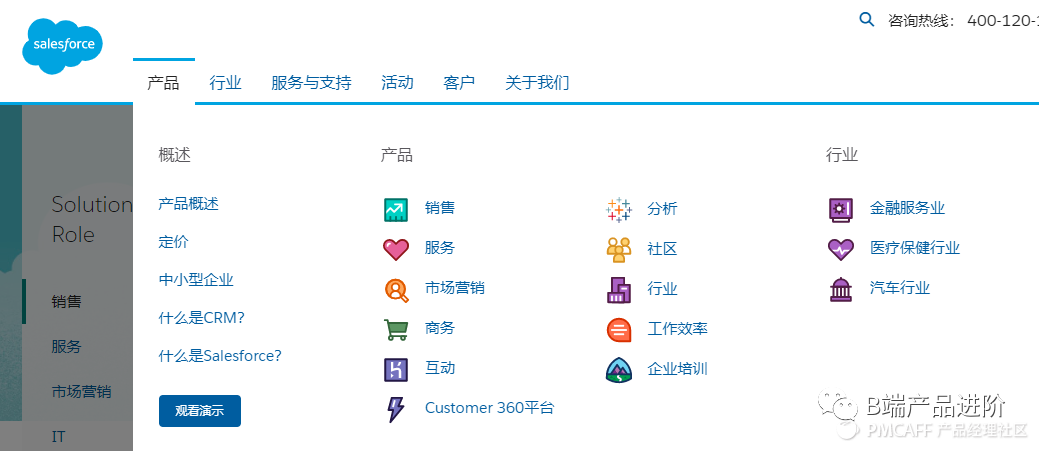The width and height of the screenshot is (1039, 451).
Task: Select IT in the dimmed left sidebar
Action: point(58,436)
